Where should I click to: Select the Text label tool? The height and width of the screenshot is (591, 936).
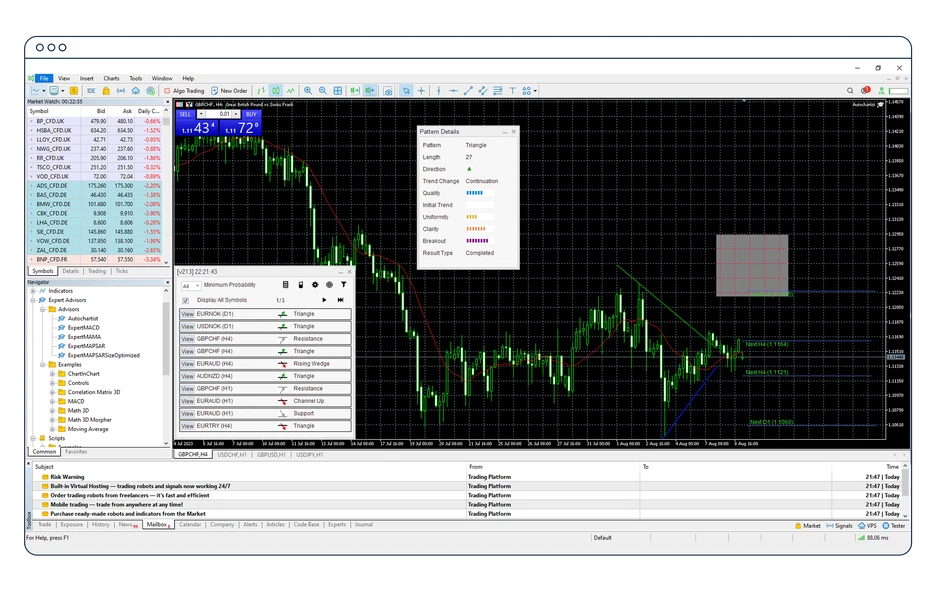point(512,91)
